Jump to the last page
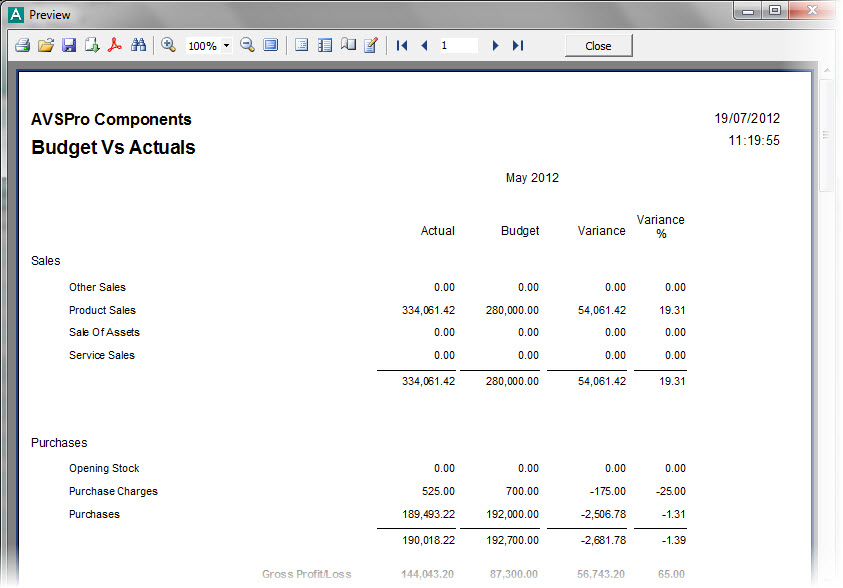This screenshot has height=588, width=843. click(517, 46)
